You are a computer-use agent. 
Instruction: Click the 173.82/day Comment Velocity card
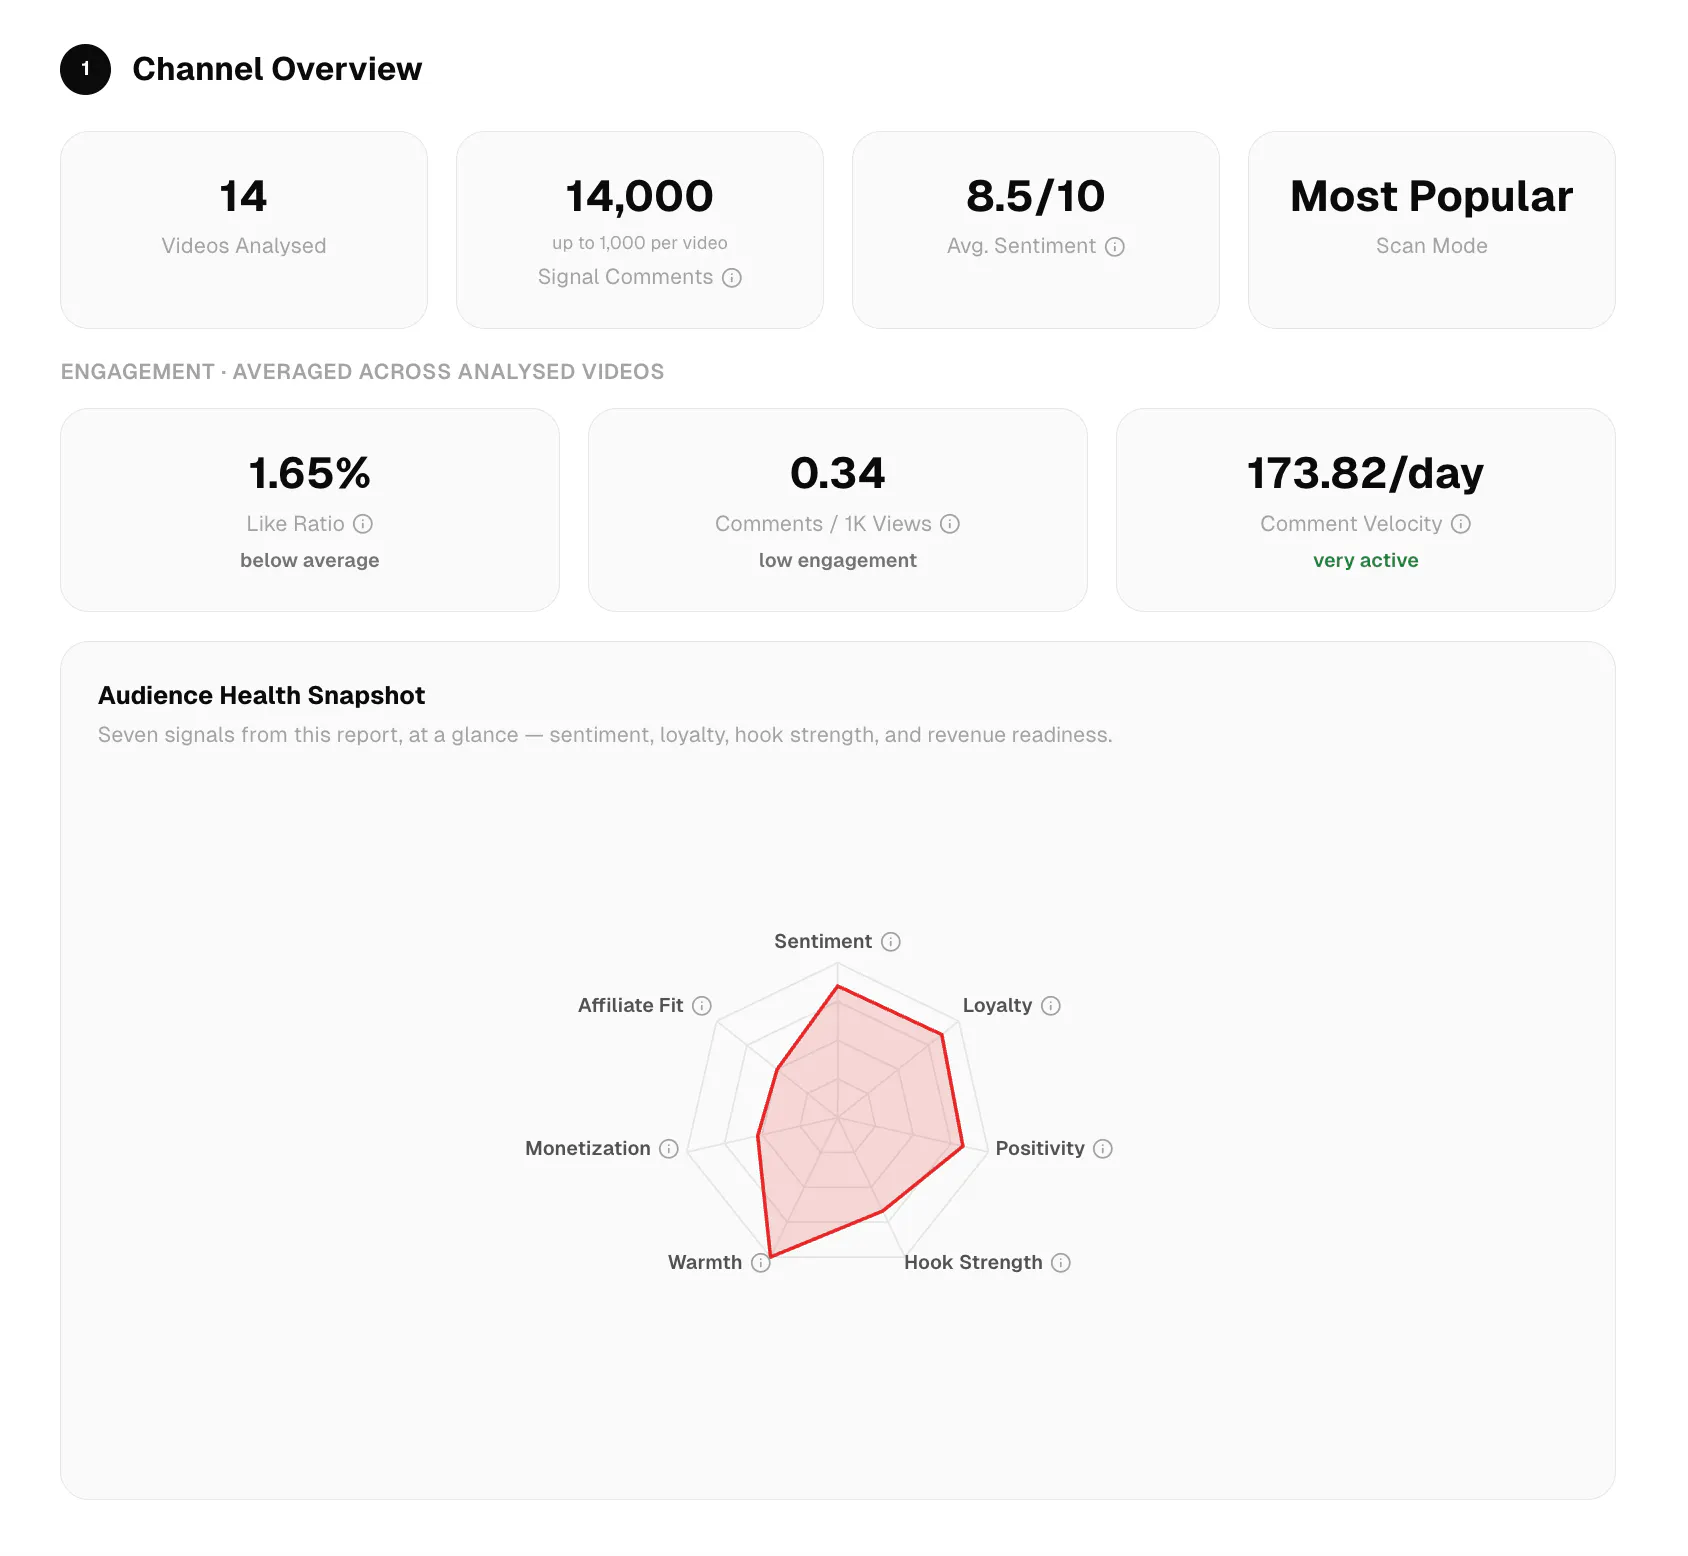point(1366,510)
